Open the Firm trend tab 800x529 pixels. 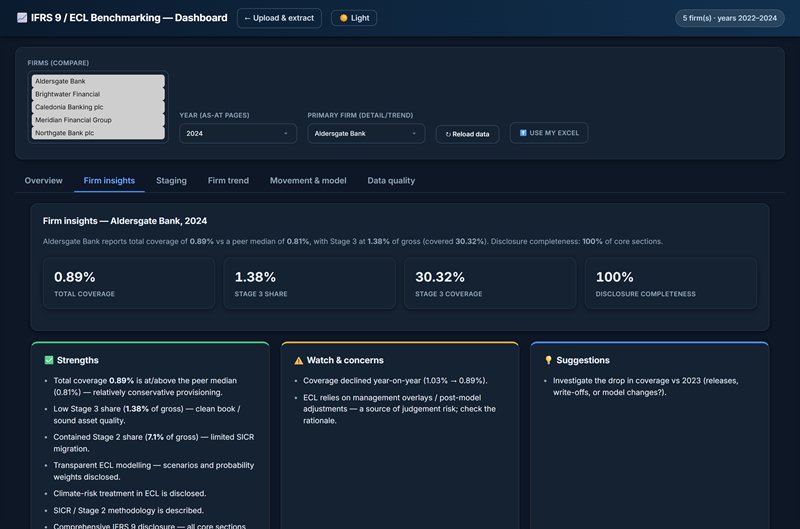(x=228, y=181)
